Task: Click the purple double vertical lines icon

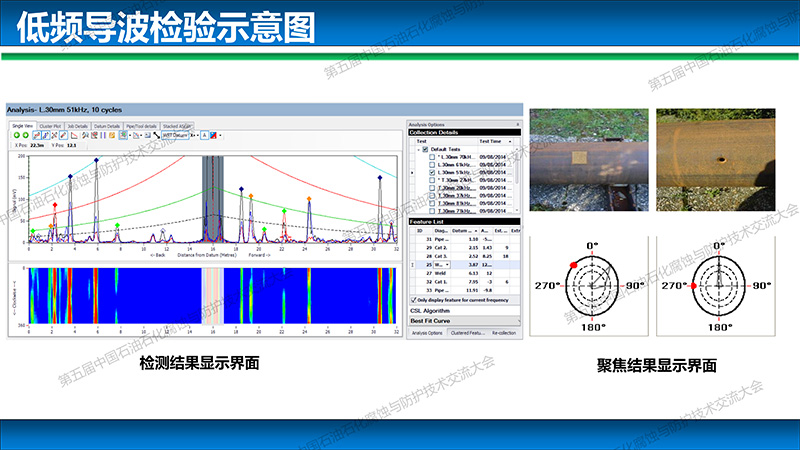Action: point(103,135)
